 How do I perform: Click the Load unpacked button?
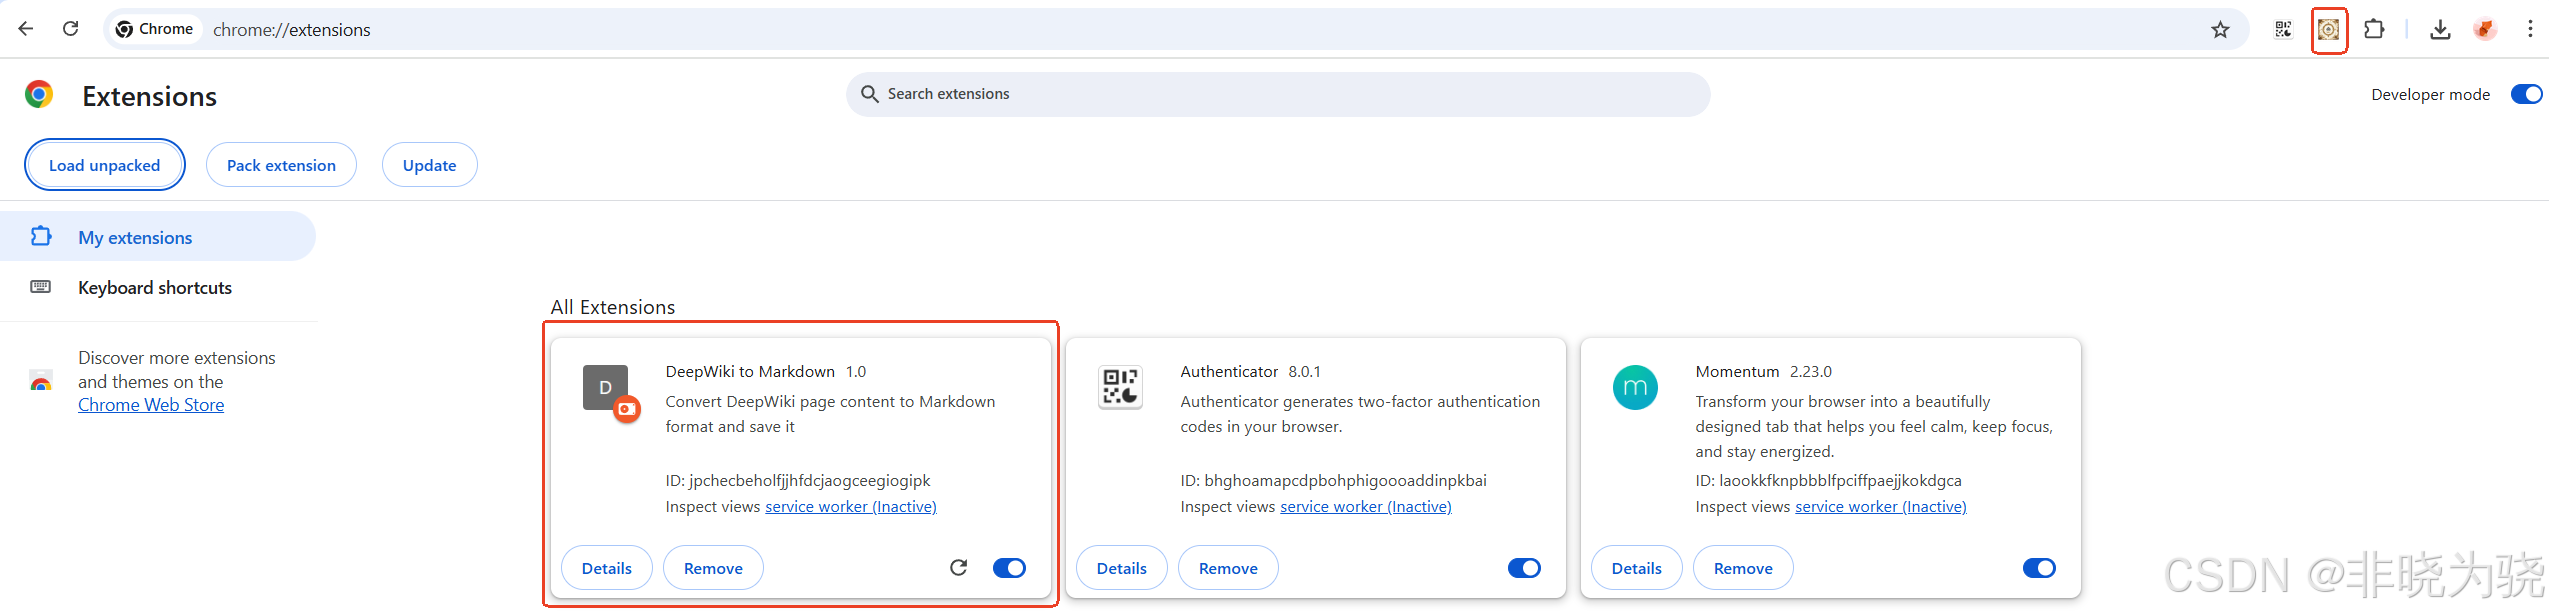click(105, 165)
